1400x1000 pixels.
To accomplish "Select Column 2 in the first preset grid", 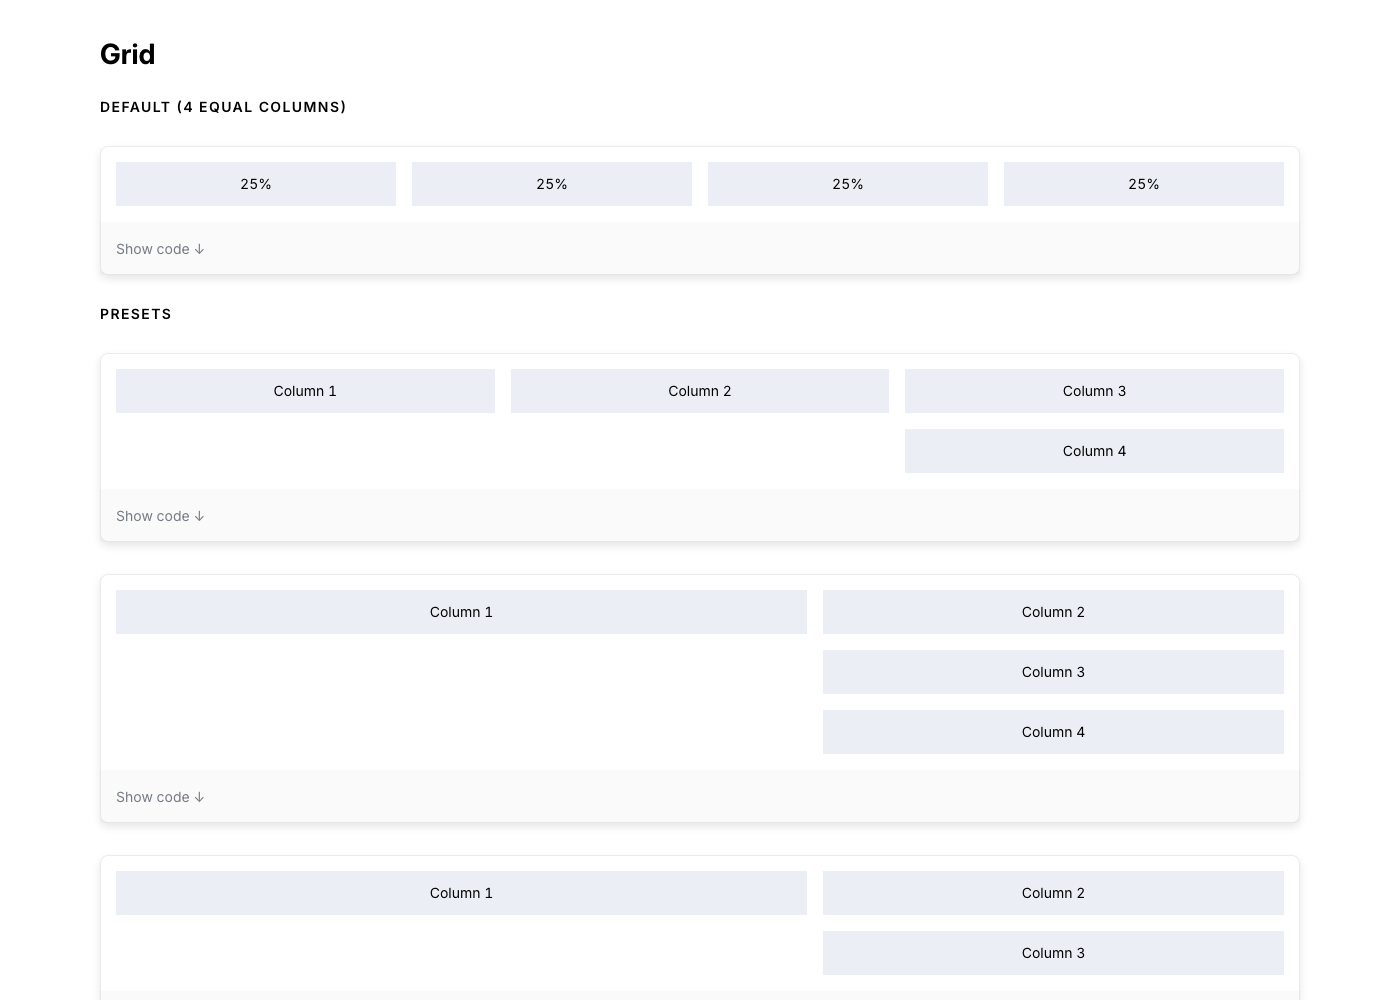I will tap(700, 391).
